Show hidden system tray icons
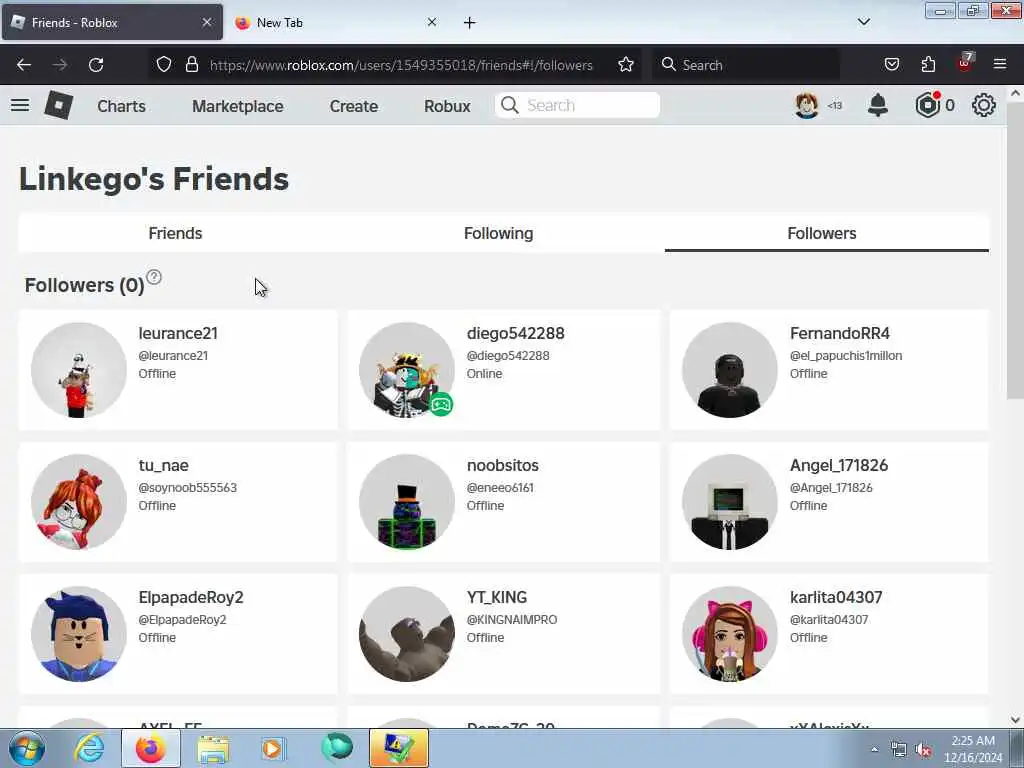 click(x=874, y=749)
